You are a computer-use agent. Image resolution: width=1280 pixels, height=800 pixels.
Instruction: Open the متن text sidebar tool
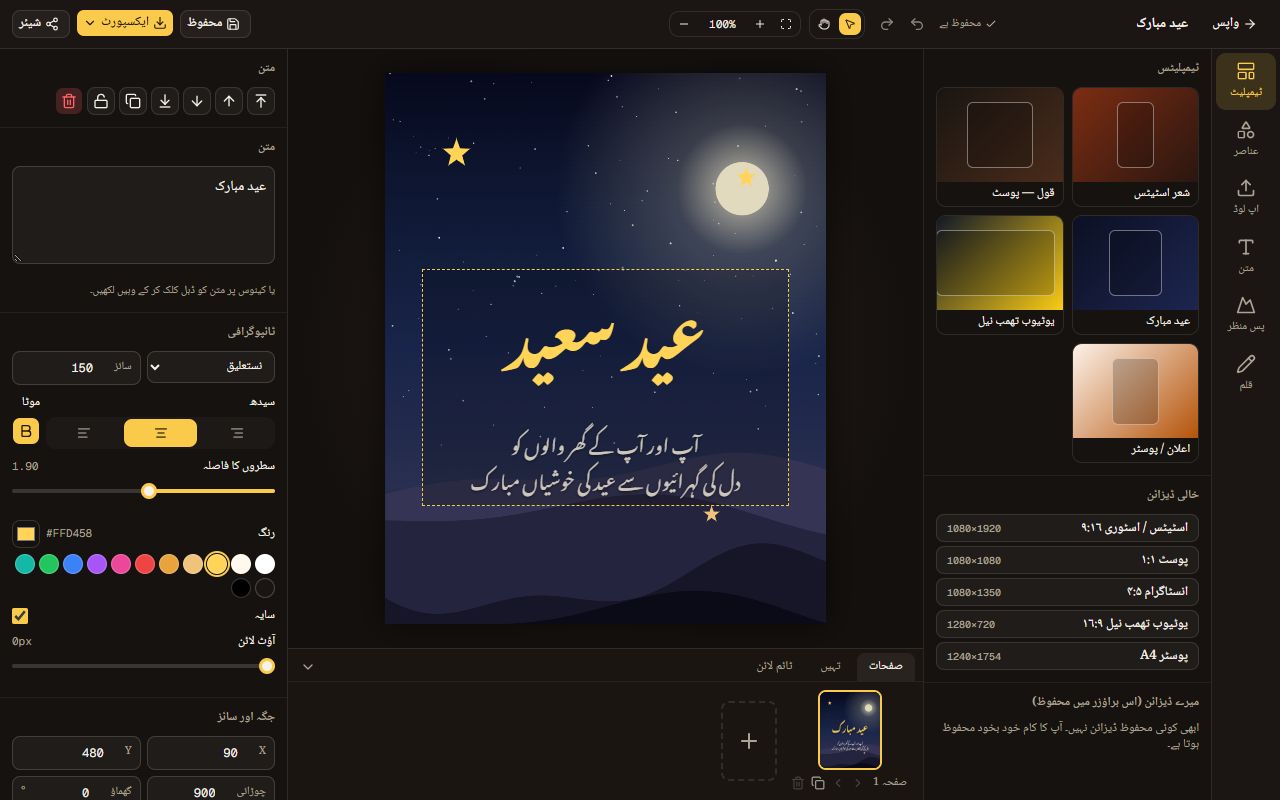[1246, 256]
